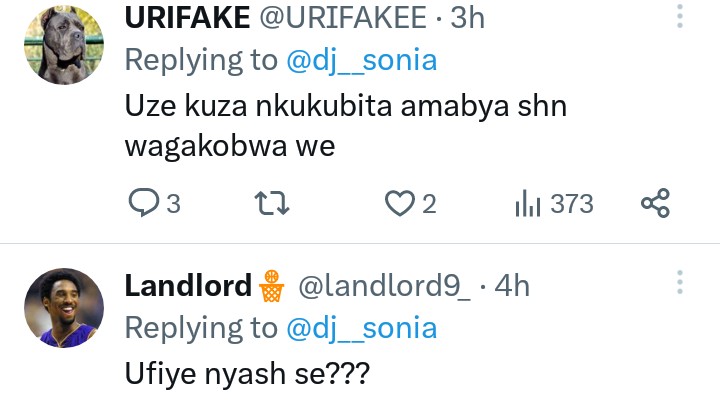The height and width of the screenshot is (405, 720).
Task: Go to the Landlord display name profile
Action: pos(187,286)
